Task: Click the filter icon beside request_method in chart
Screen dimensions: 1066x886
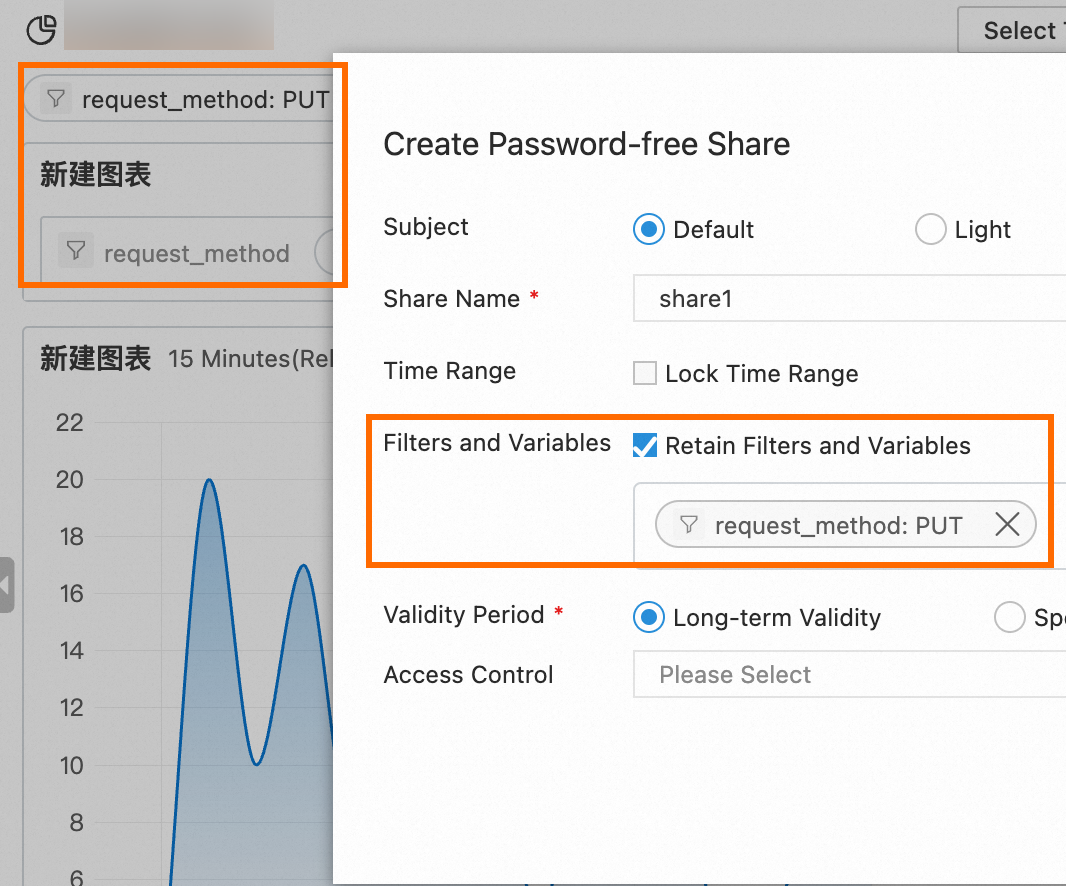Action: [x=75, y=251]
